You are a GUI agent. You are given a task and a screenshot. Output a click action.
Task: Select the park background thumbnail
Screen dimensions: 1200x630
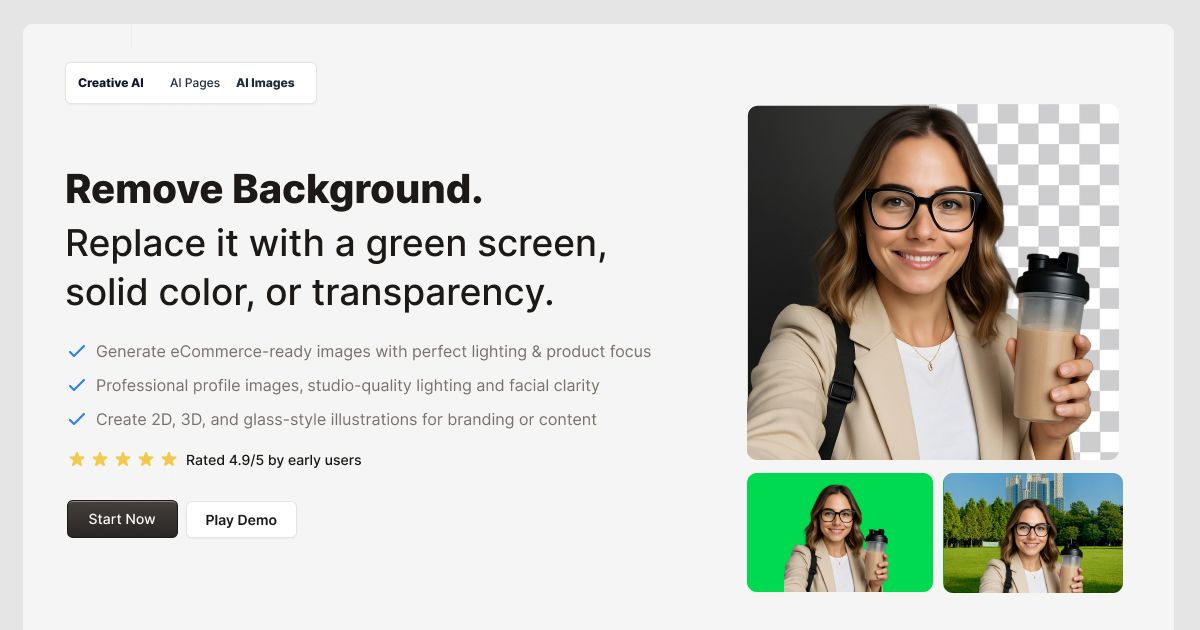1032,532
